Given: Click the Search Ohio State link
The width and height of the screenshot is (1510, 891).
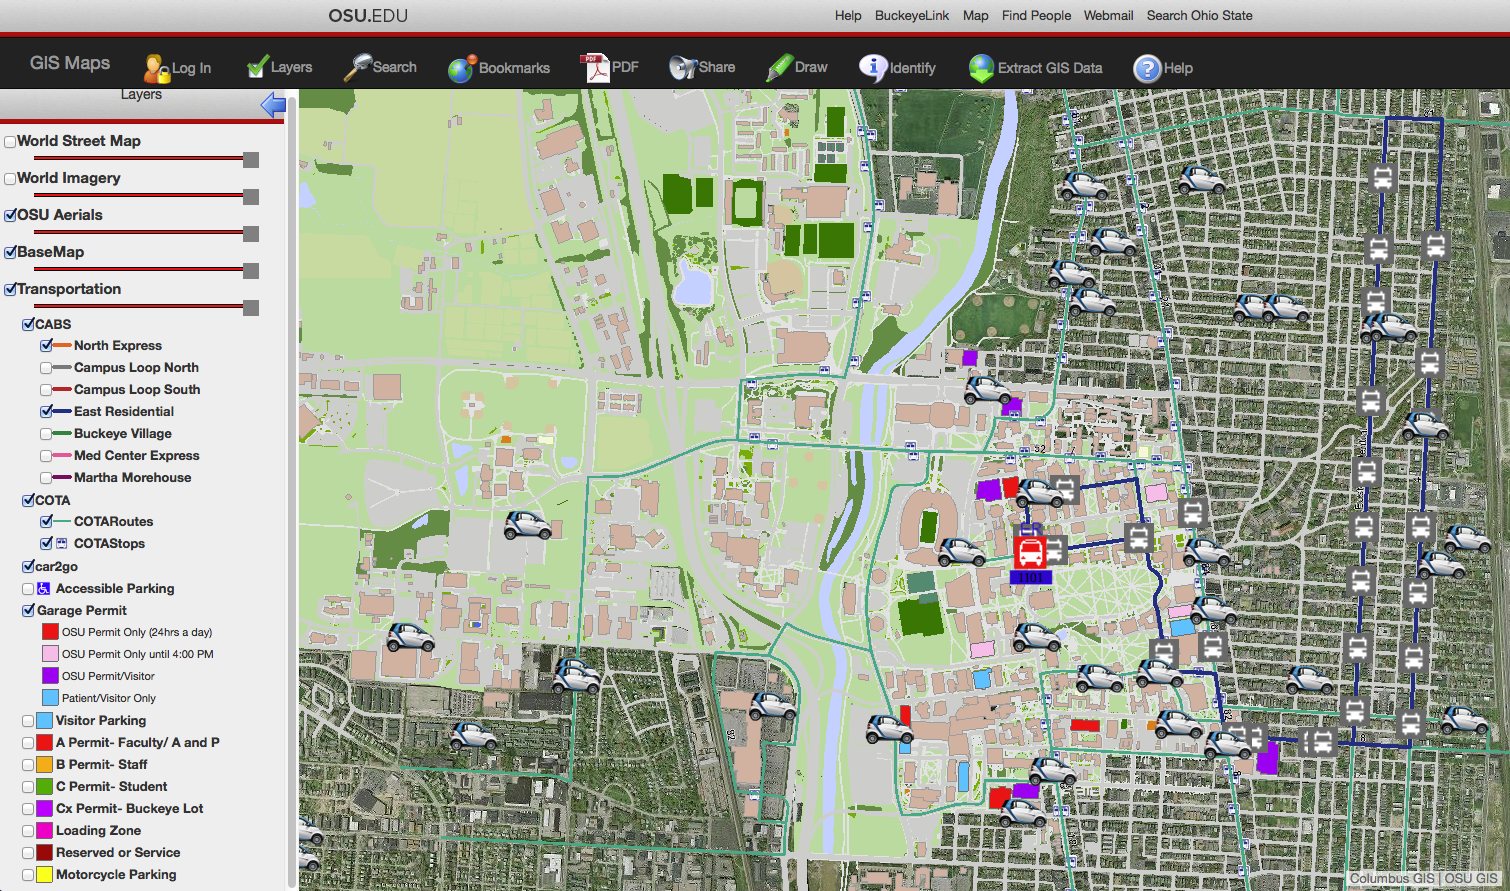Looking at the screenshot, I should tap(1199, 16).
